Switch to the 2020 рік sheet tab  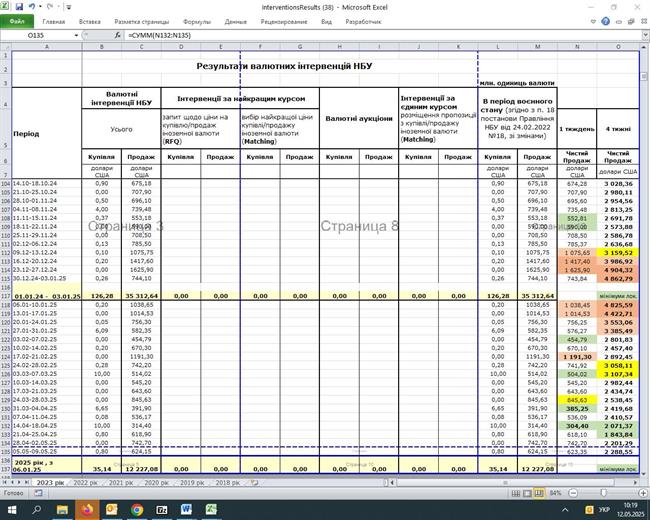click(156, 483)
